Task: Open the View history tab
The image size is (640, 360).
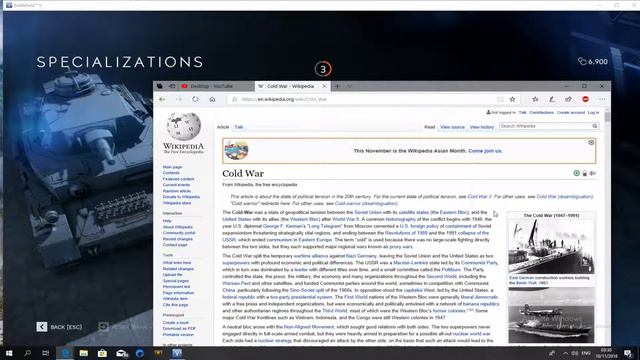Action: click(x=482, y=127)
